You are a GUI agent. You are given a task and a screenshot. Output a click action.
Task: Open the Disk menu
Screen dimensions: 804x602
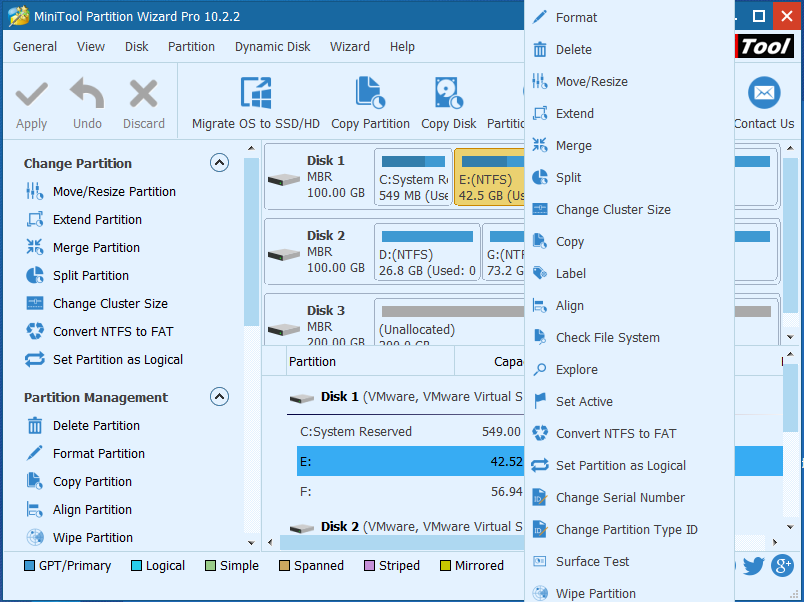[x=136, y=47]
